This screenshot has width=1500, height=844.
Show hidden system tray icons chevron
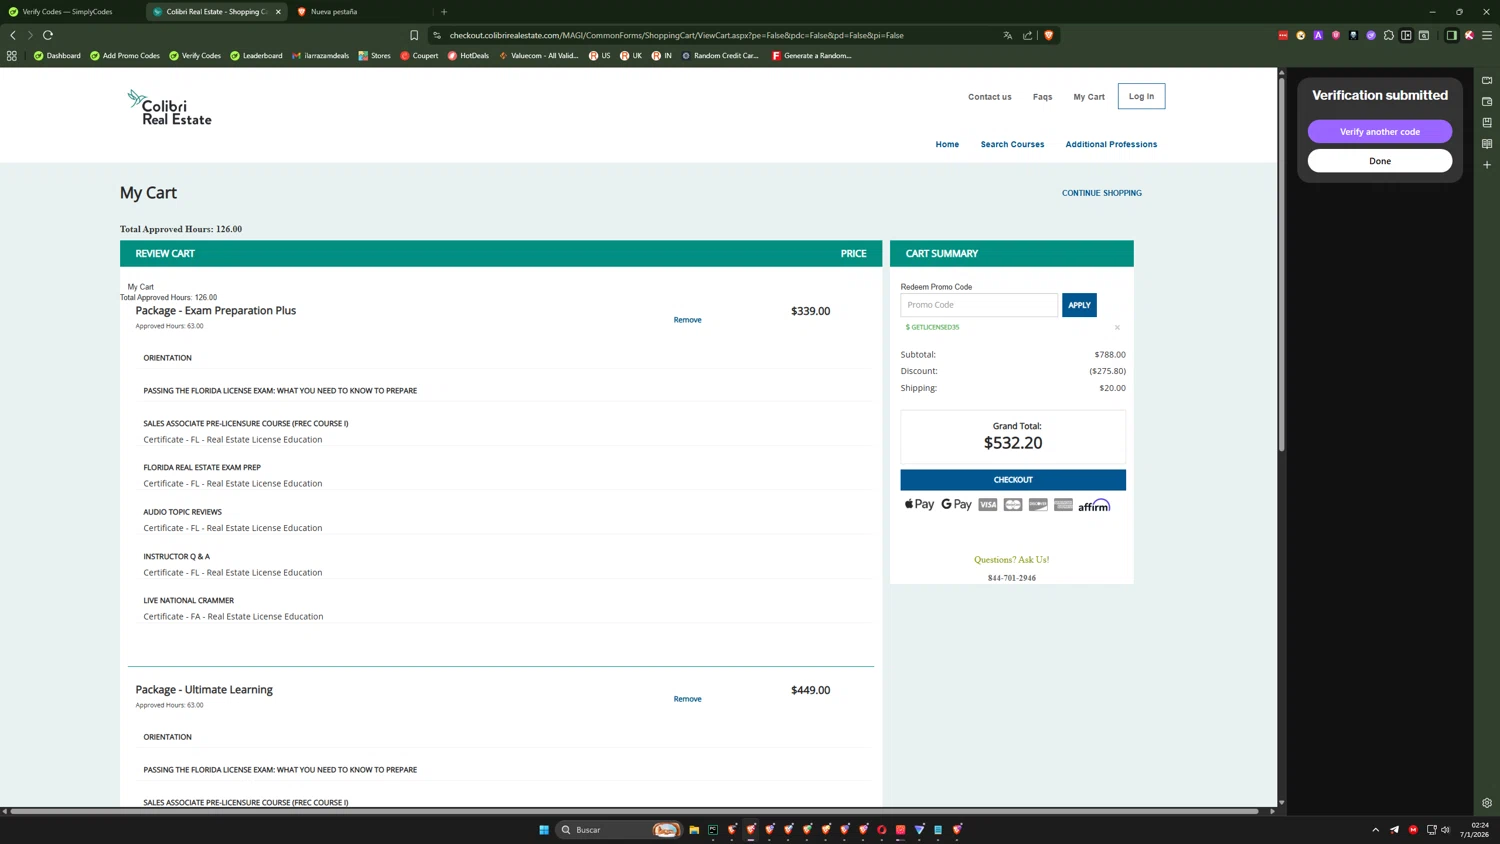[1375, 829]
